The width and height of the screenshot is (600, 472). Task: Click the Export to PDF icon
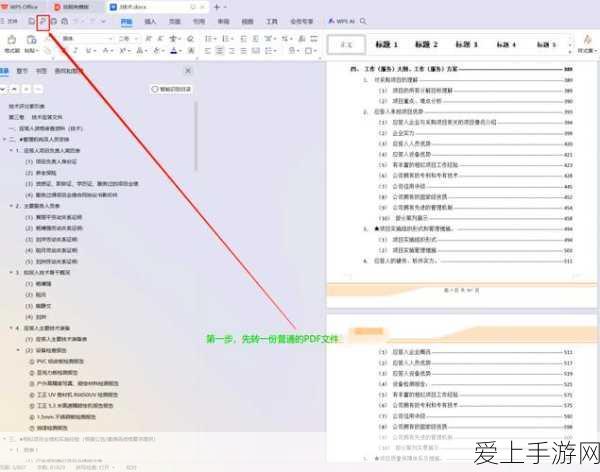coord(43,21)
